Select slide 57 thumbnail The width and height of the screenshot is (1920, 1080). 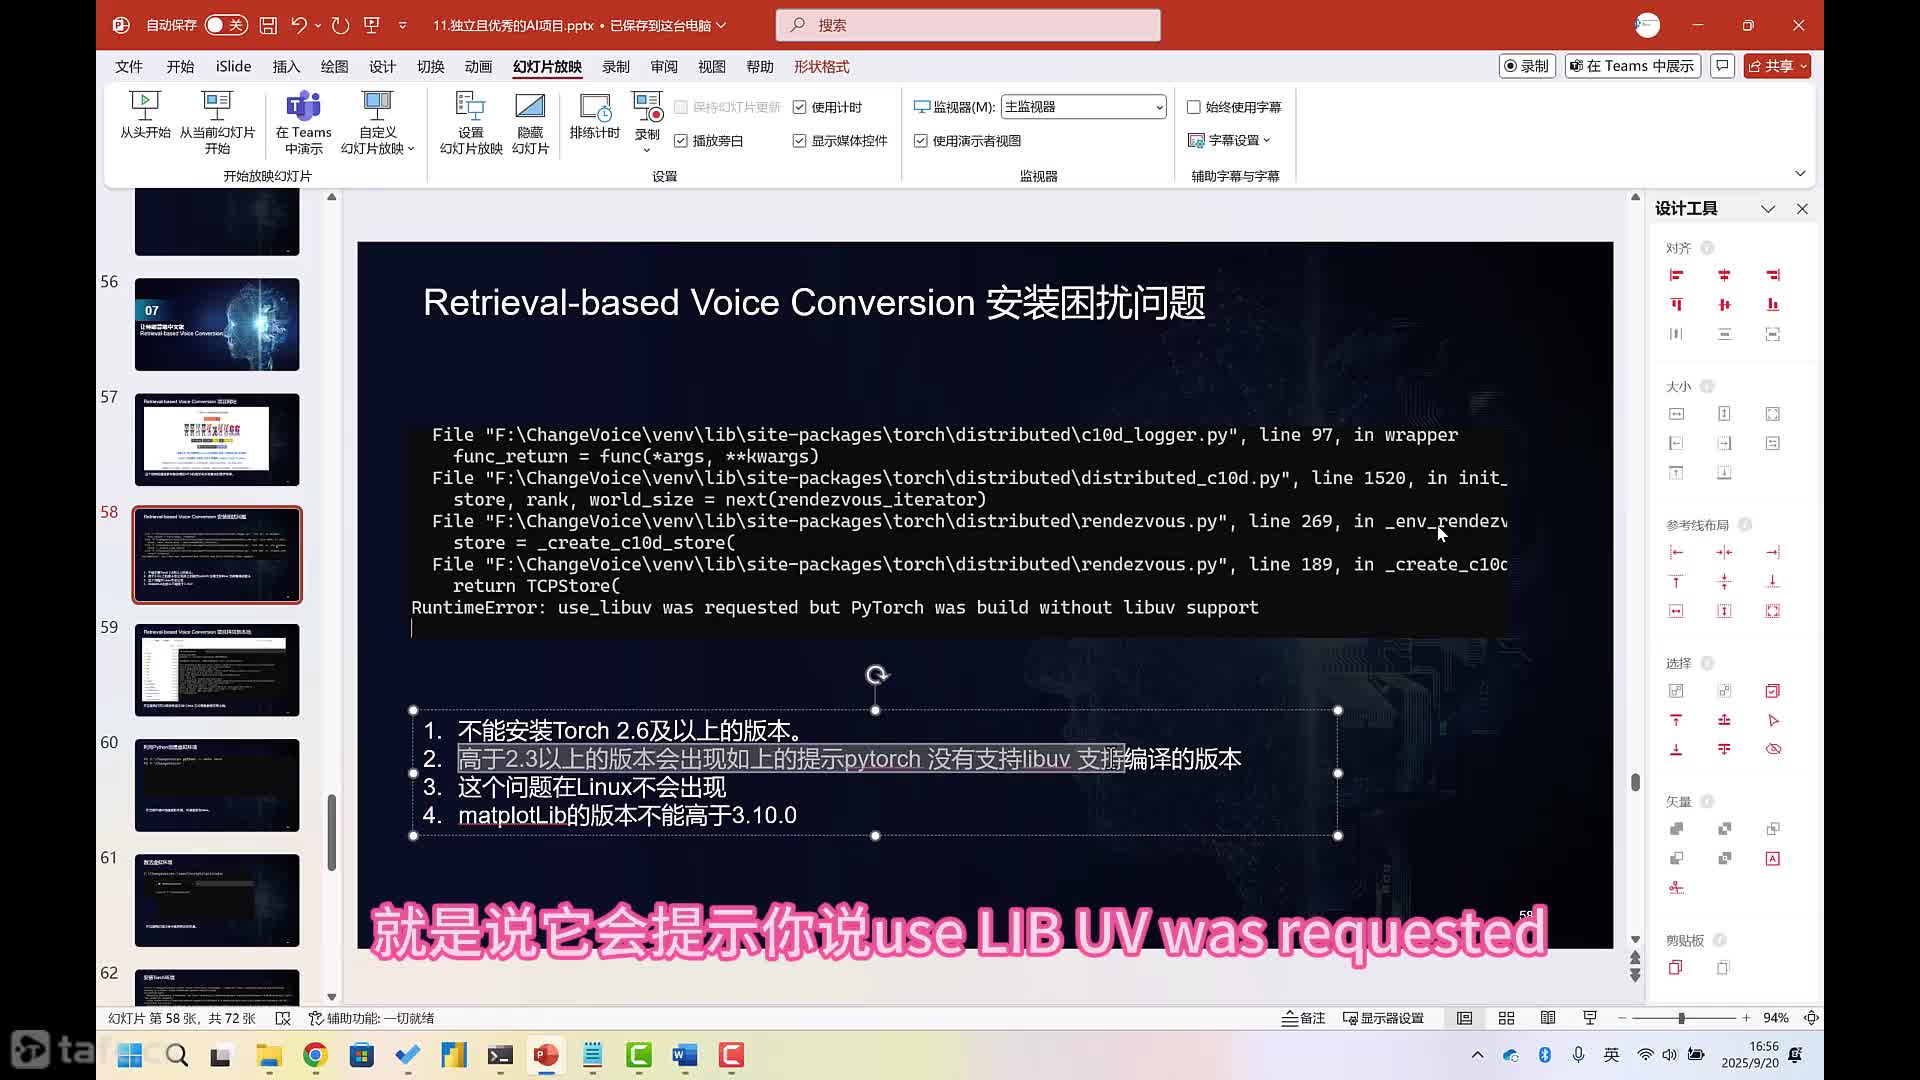(x=217, y=440)
